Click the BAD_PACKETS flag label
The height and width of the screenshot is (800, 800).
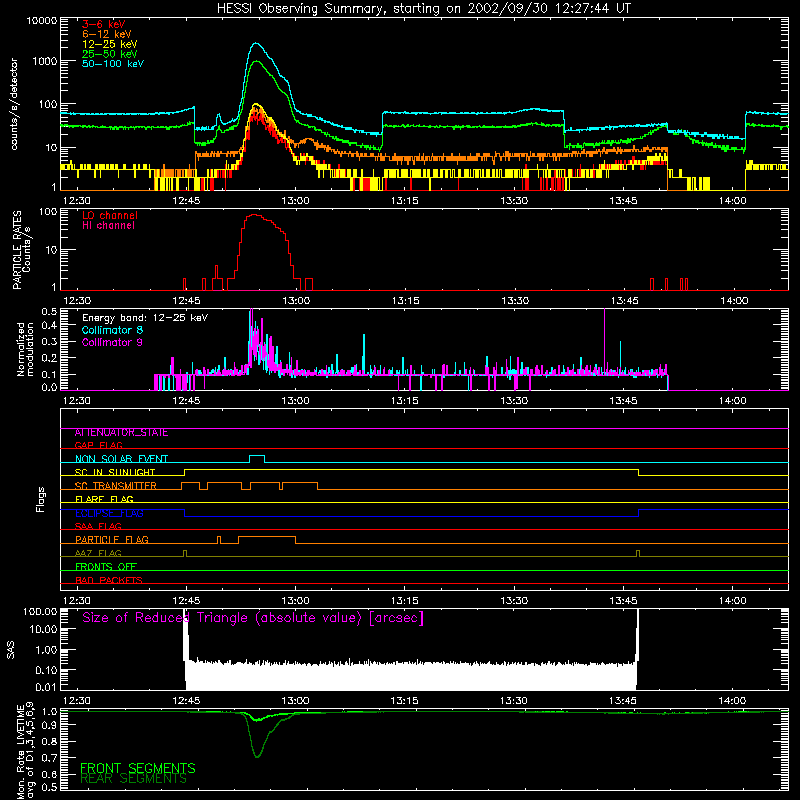[109, 580]
